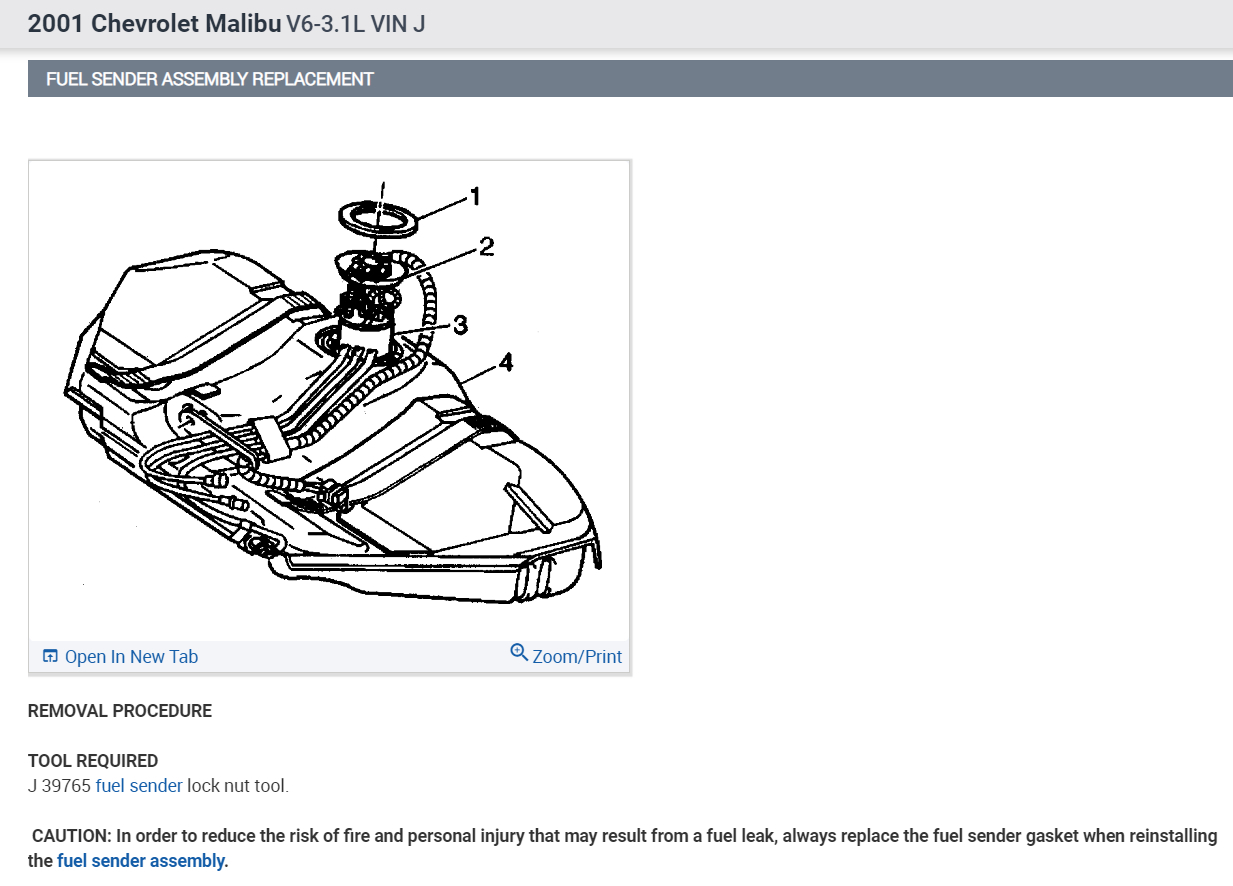Click the TOOL REQUIRED heading
The image size is (1233, 886).
coord(93,761)
